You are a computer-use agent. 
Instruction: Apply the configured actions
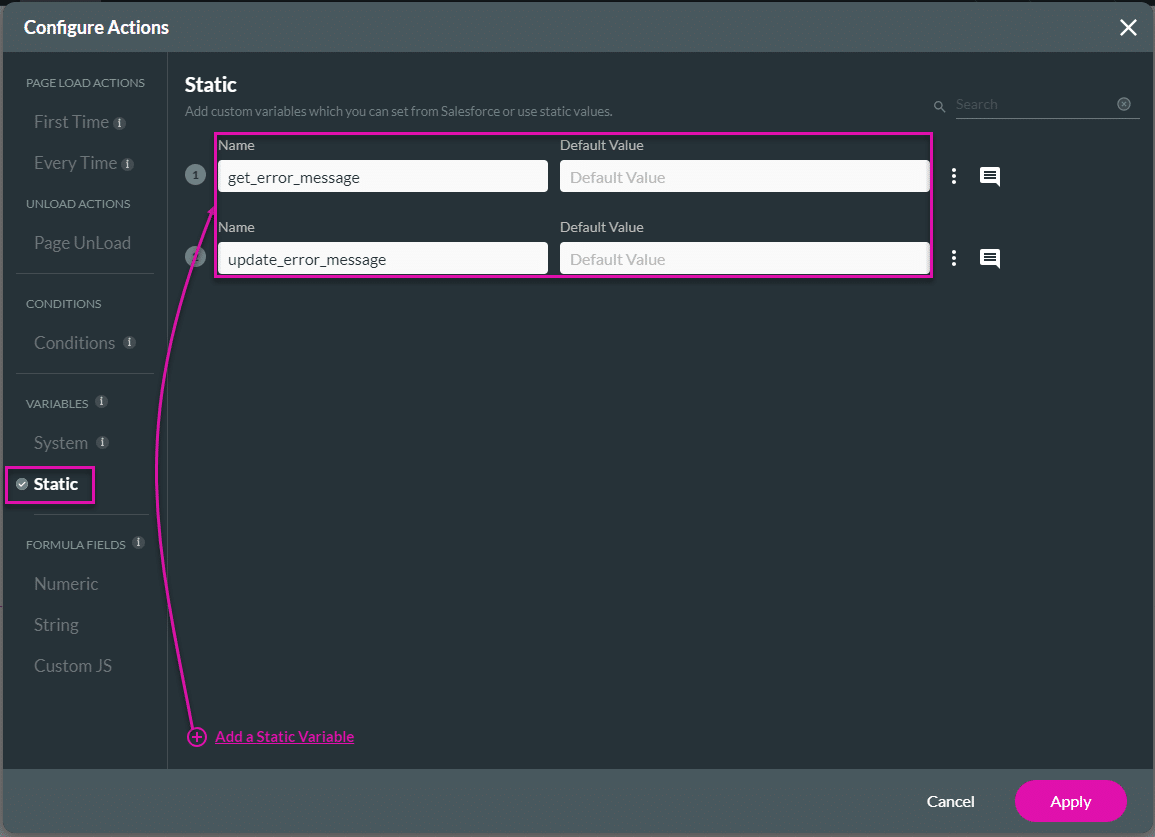pos(1070,801)
